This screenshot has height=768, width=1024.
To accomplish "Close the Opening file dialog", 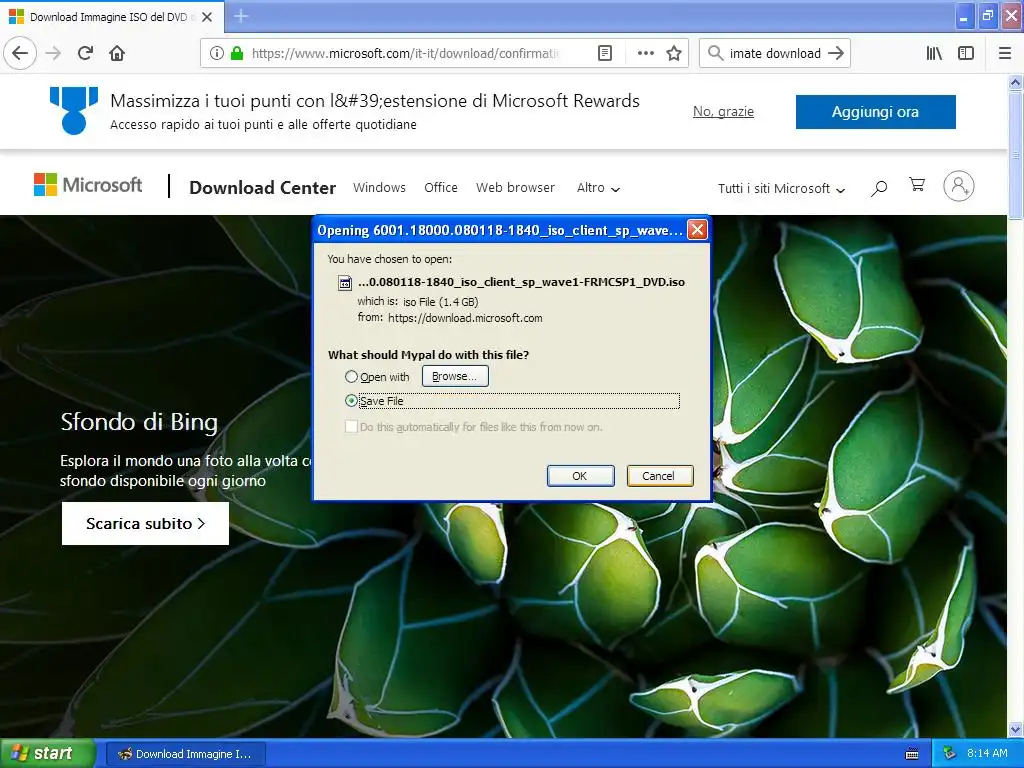I will tap(697, 229).
